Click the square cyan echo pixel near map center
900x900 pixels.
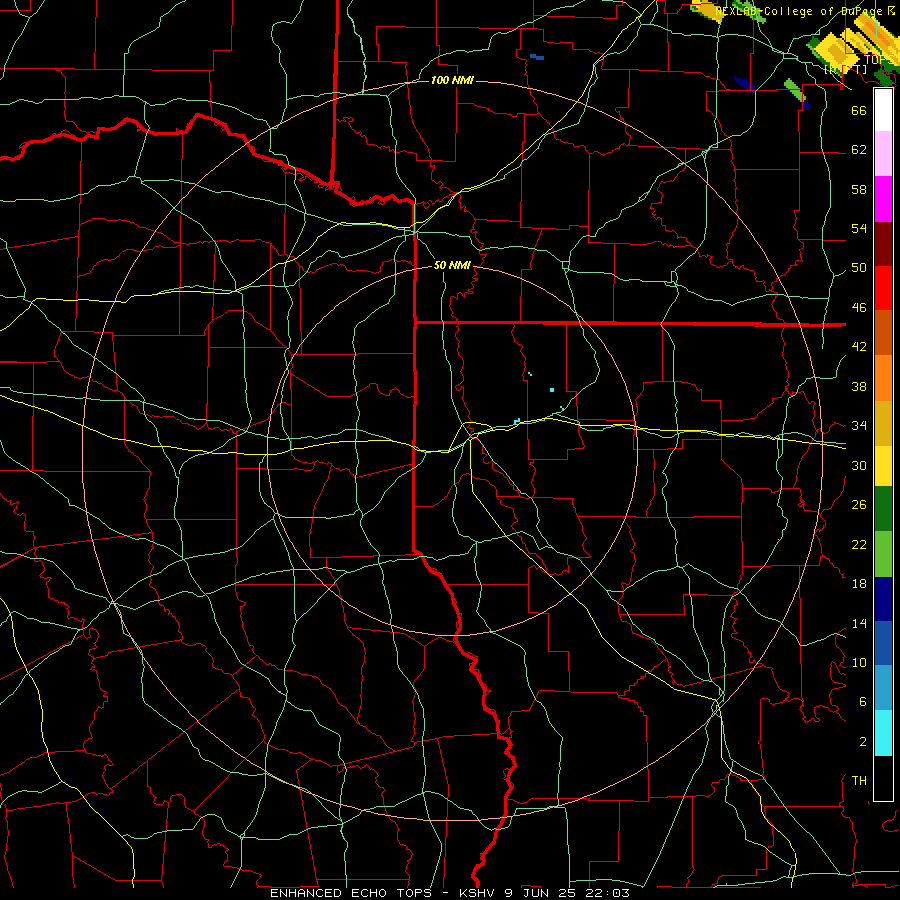coord(552,390)
